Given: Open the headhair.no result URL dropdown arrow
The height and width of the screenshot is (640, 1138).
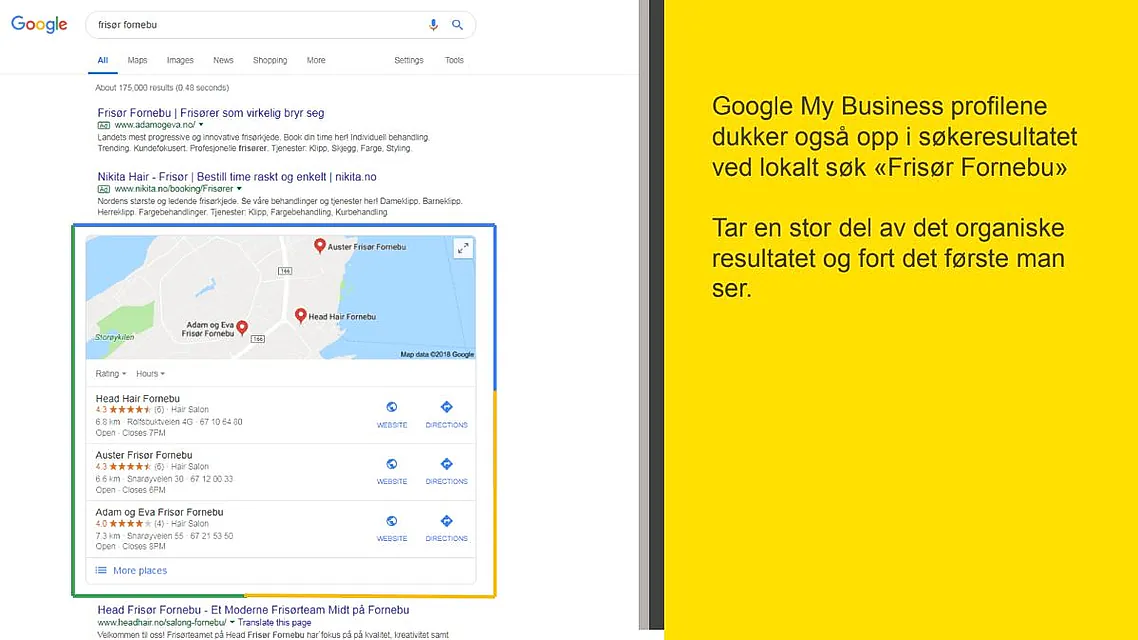Looking at the screenshot, I should [x=232, y=623].
